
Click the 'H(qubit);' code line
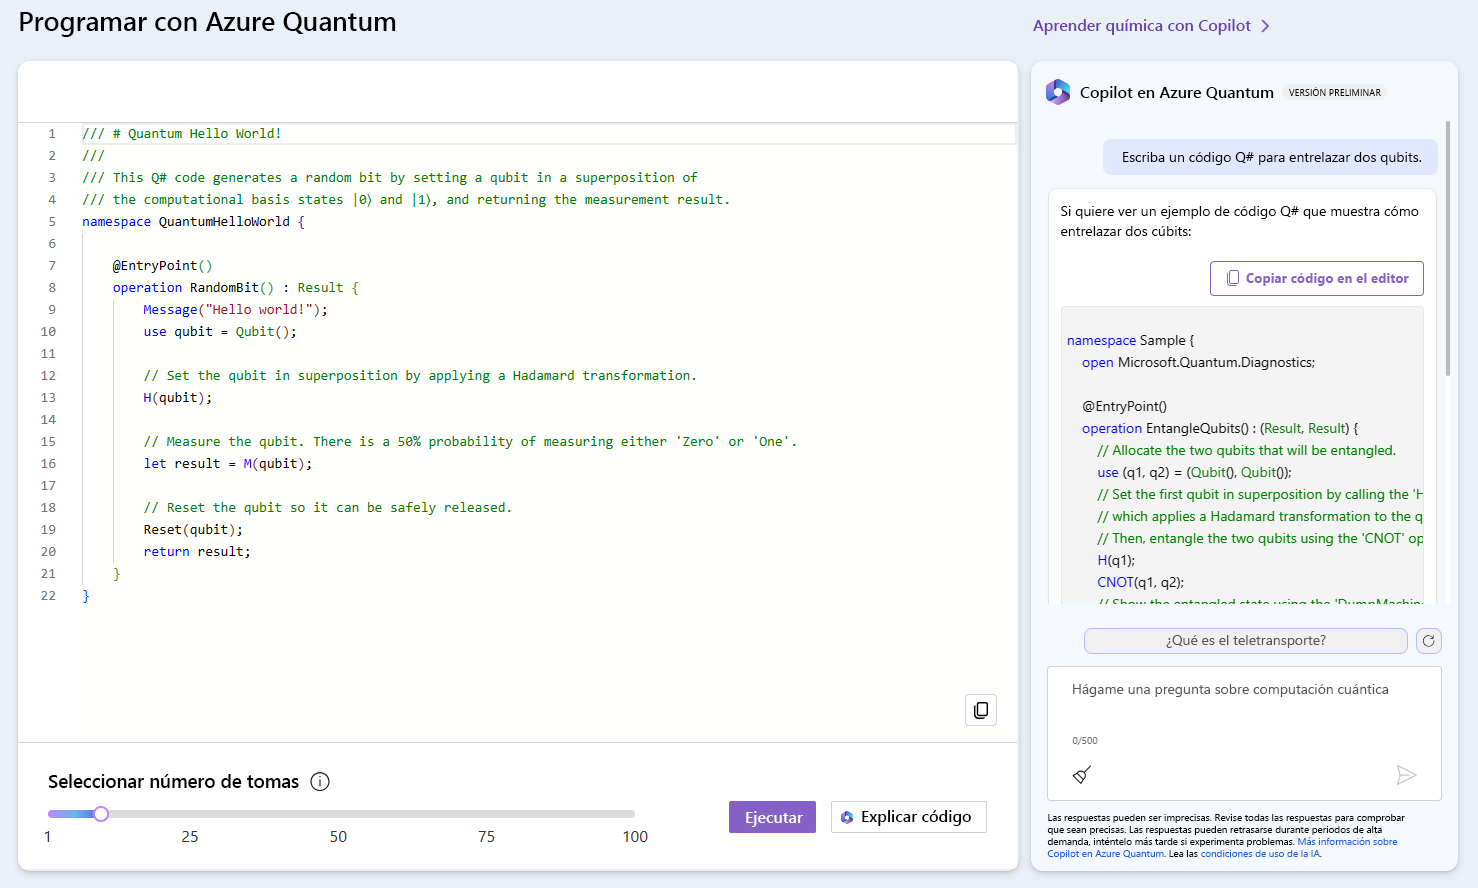(x=177, y=398)
